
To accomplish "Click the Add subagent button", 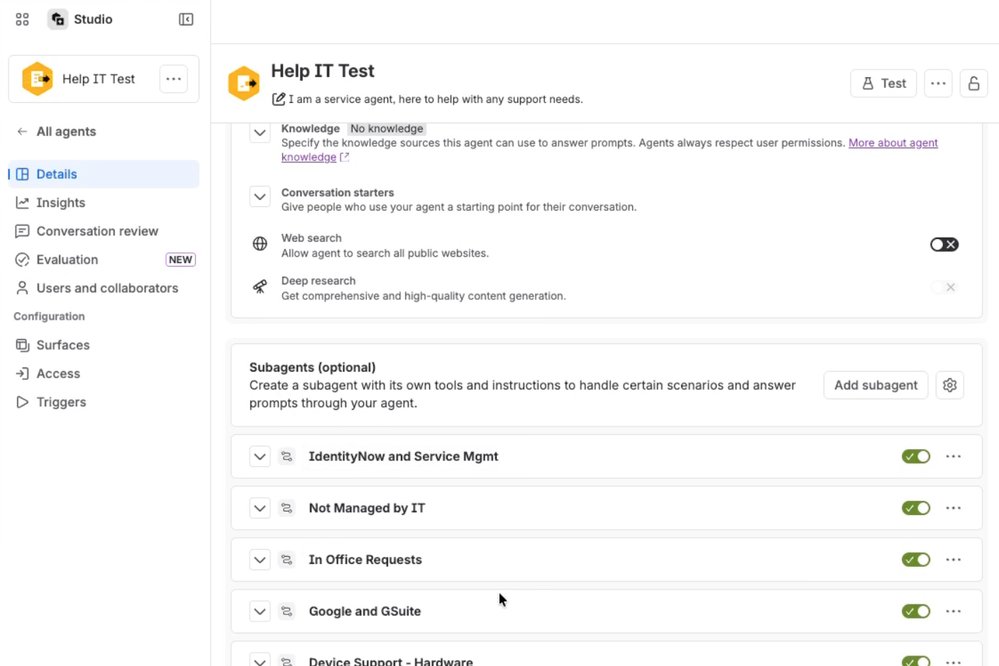I will tap(875, 385).
